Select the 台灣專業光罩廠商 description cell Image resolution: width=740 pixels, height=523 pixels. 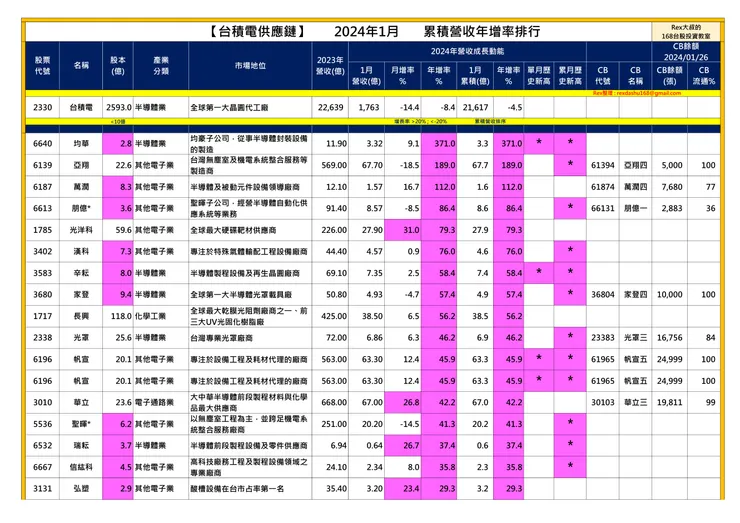[250, 337]
